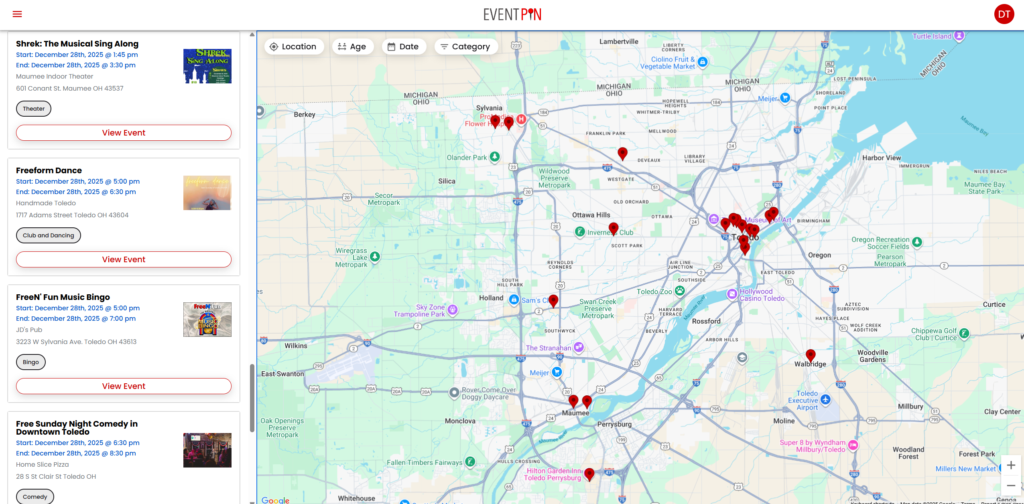Zoom in on the map
The width and height of the screenshot is (1024, 504).
tap(1010, 465)
